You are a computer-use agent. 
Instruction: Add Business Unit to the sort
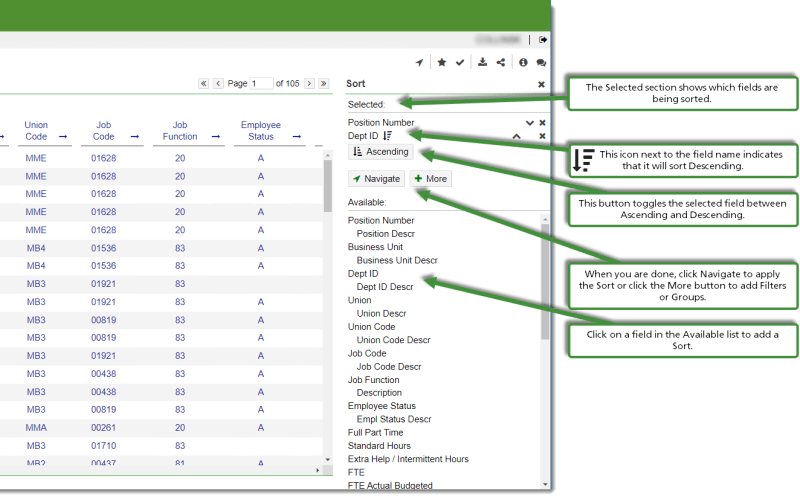(x=376, y=247)
